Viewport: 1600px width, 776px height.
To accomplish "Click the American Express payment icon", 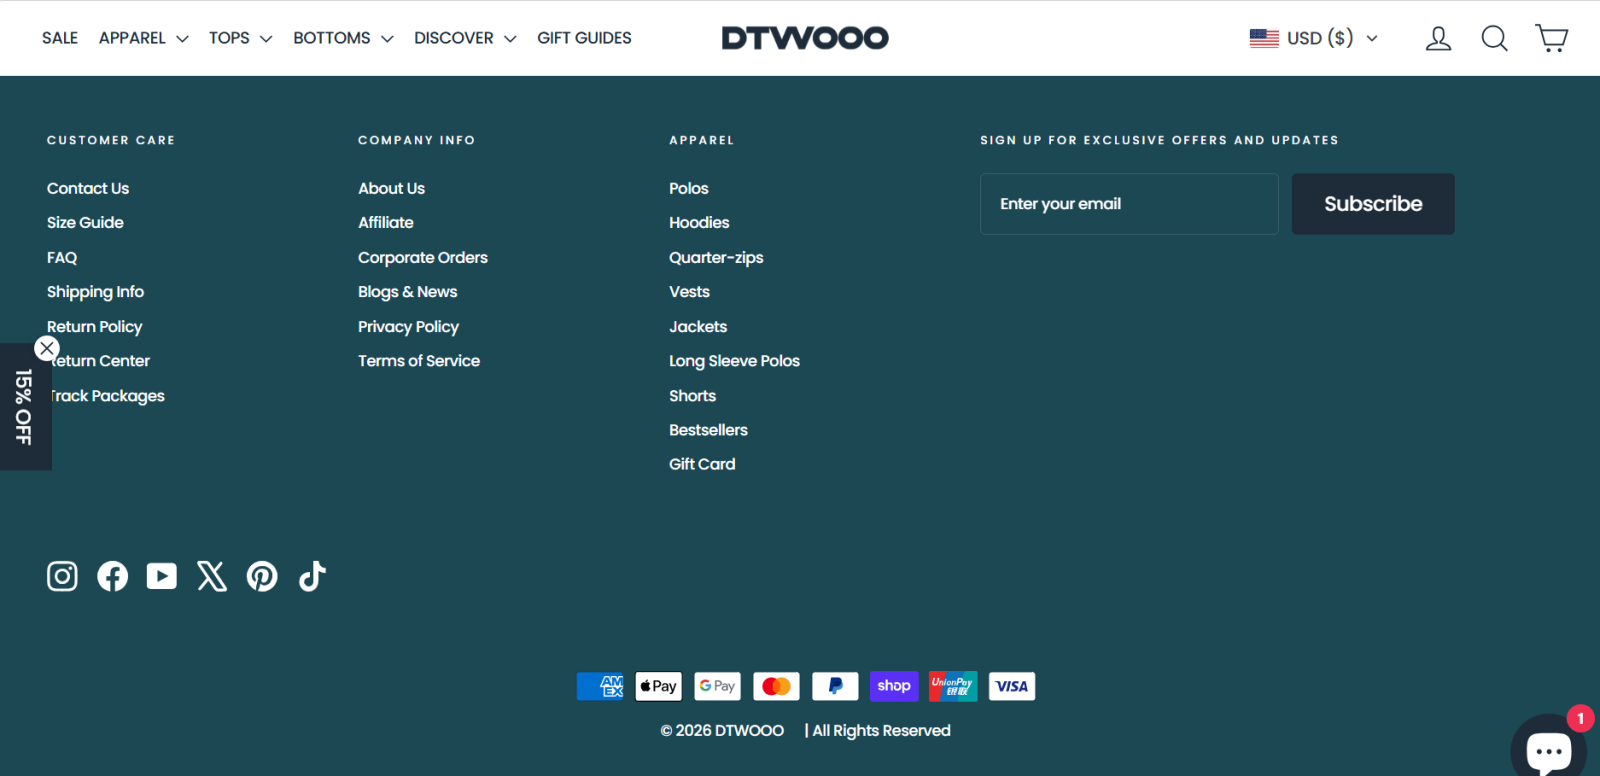I will tap(600, 686).
